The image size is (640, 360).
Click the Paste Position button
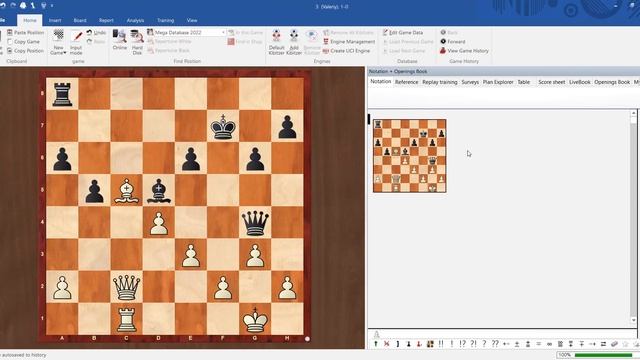25,32
